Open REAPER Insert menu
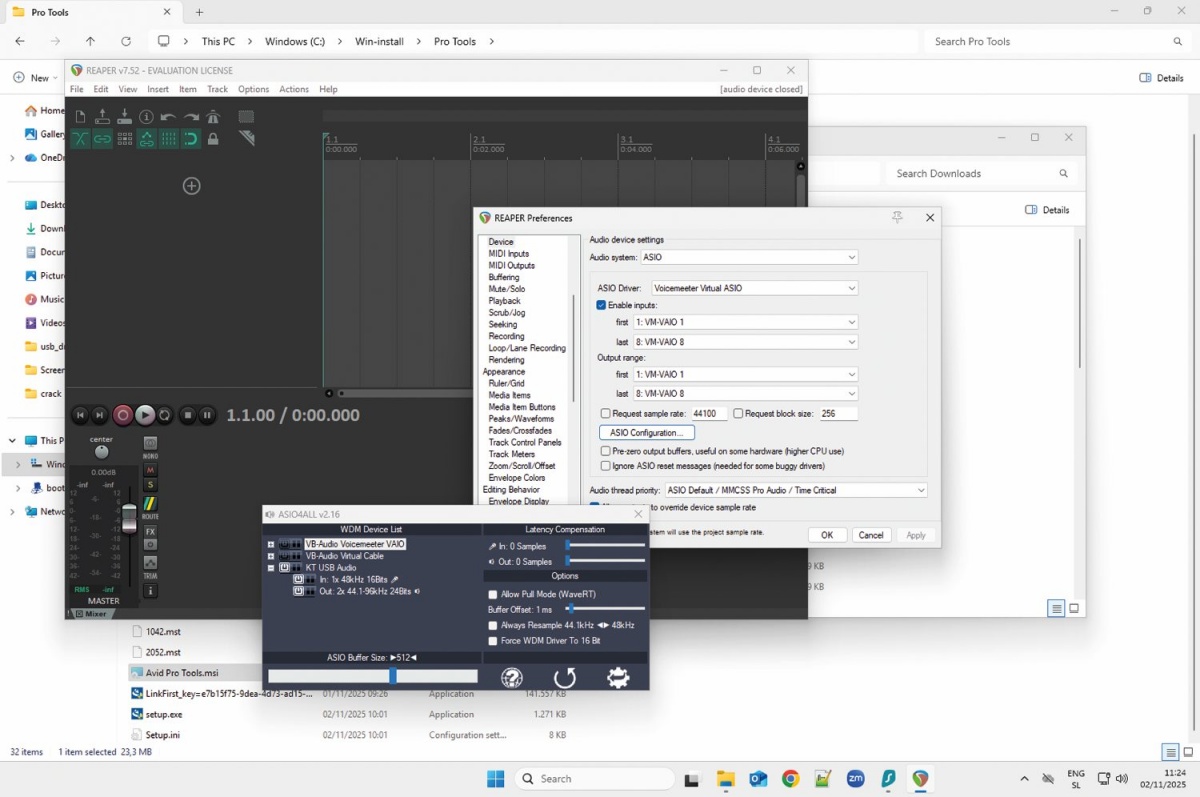This screenshot has width=1200, height=797. pos(158,89)
